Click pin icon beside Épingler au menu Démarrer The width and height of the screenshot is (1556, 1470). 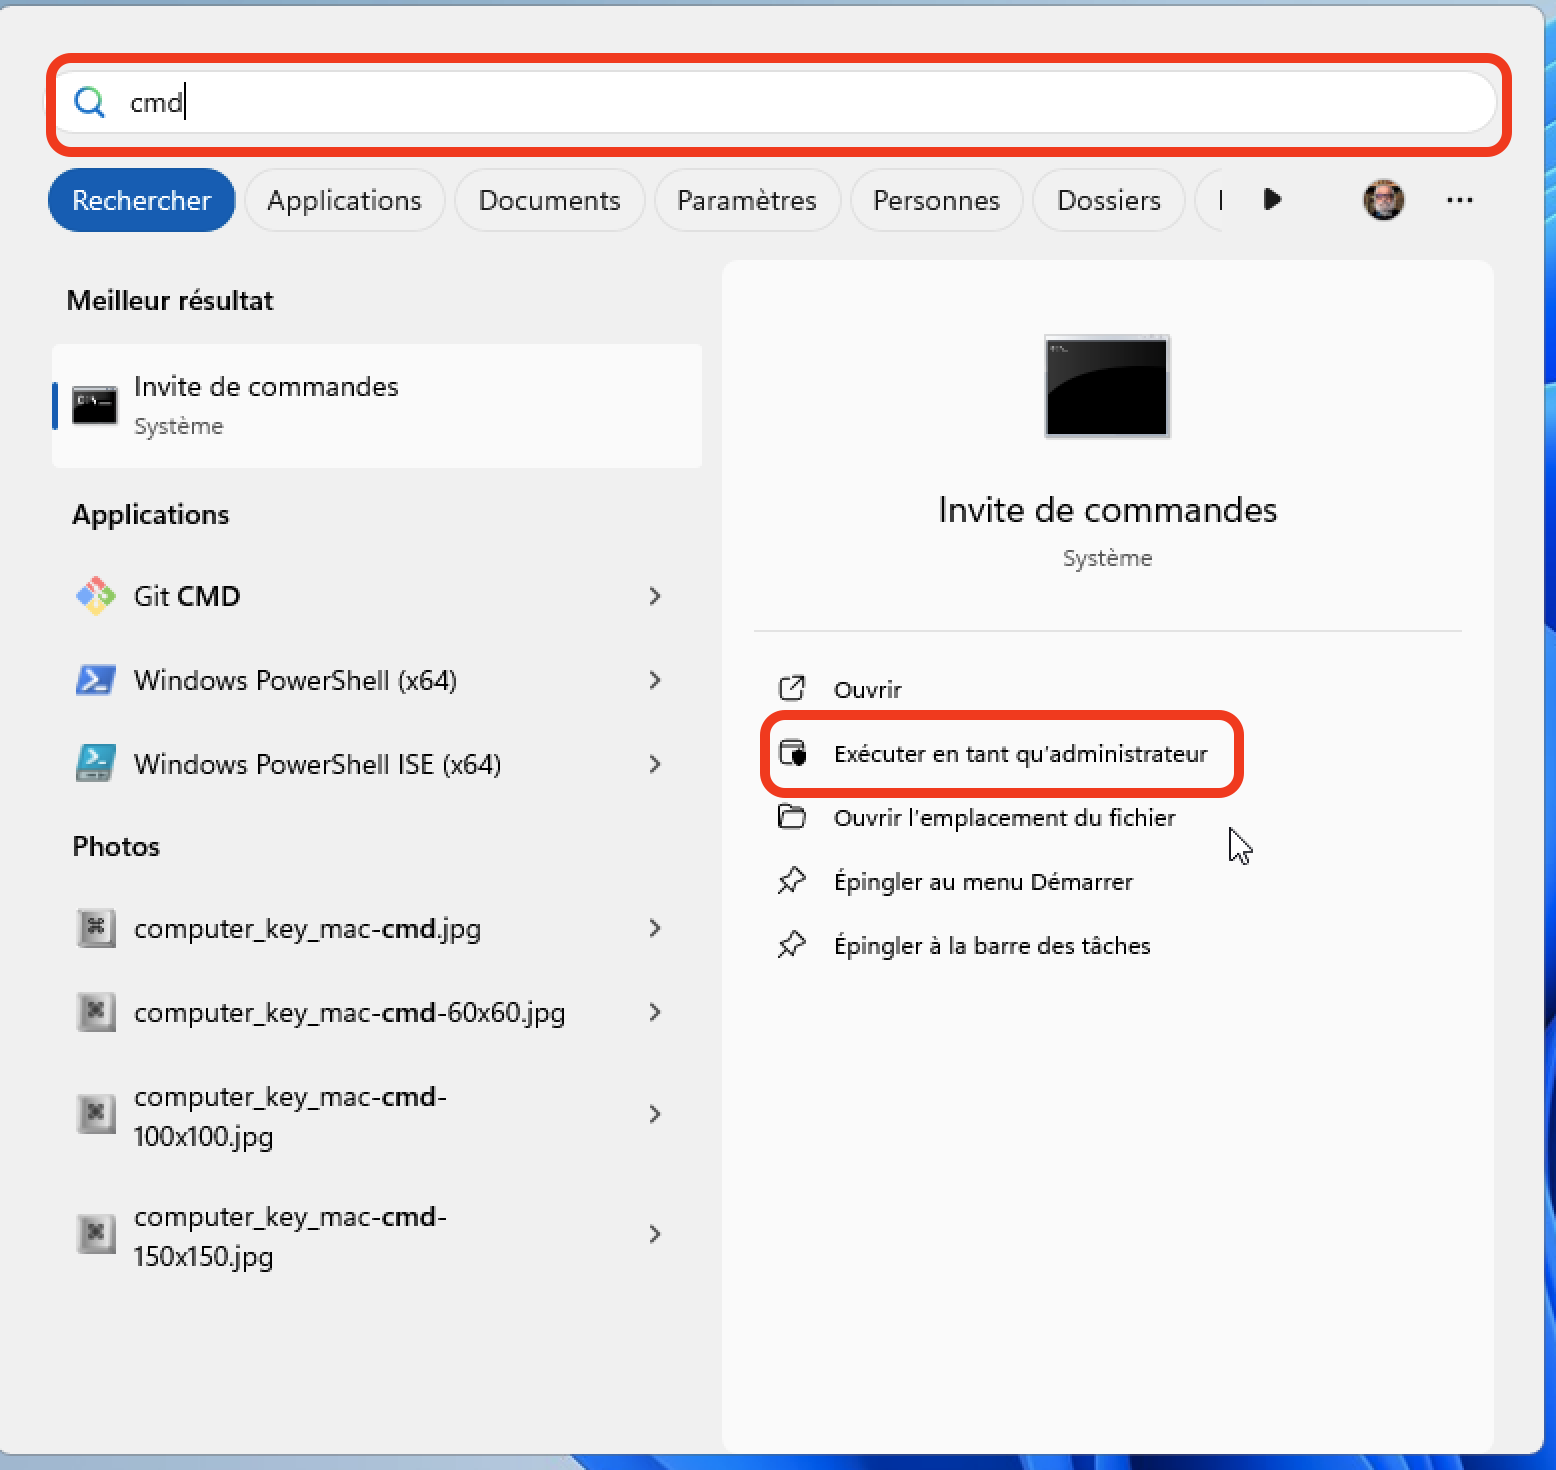pos(792,881)
